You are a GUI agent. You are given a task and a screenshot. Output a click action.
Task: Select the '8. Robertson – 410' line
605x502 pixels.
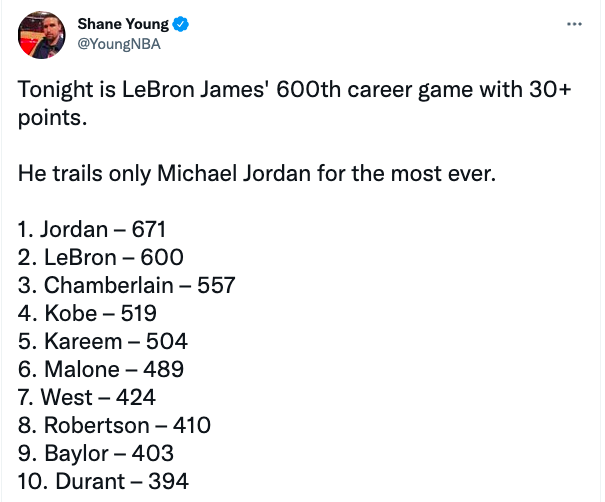point(114,425)
